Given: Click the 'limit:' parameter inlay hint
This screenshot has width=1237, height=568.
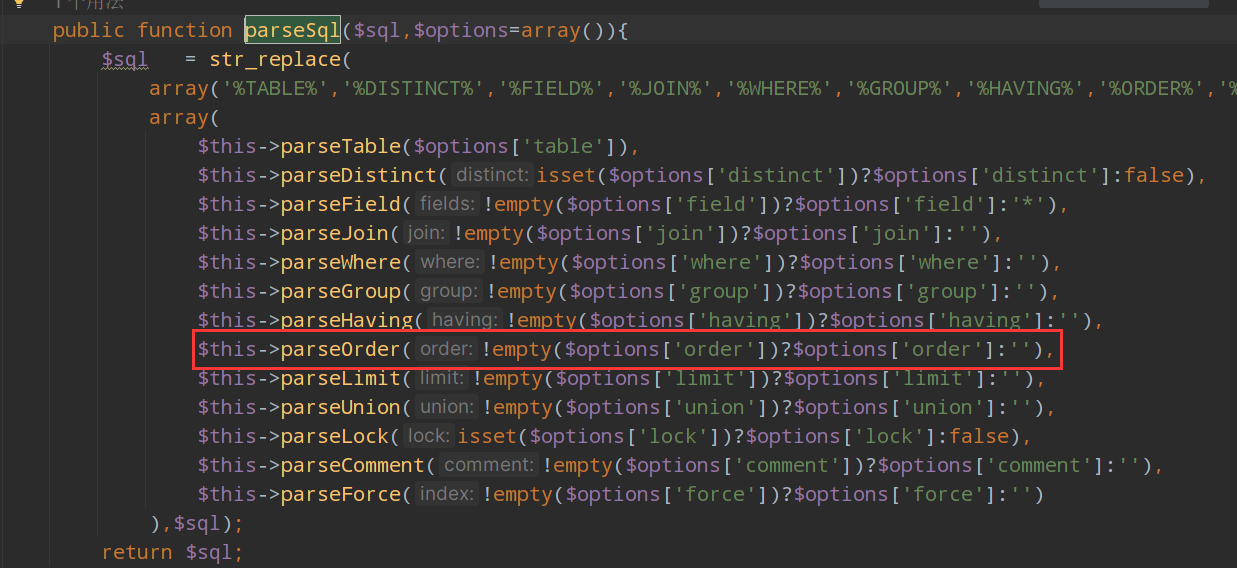Looking at the screenshot, I should tap(442, 378).
